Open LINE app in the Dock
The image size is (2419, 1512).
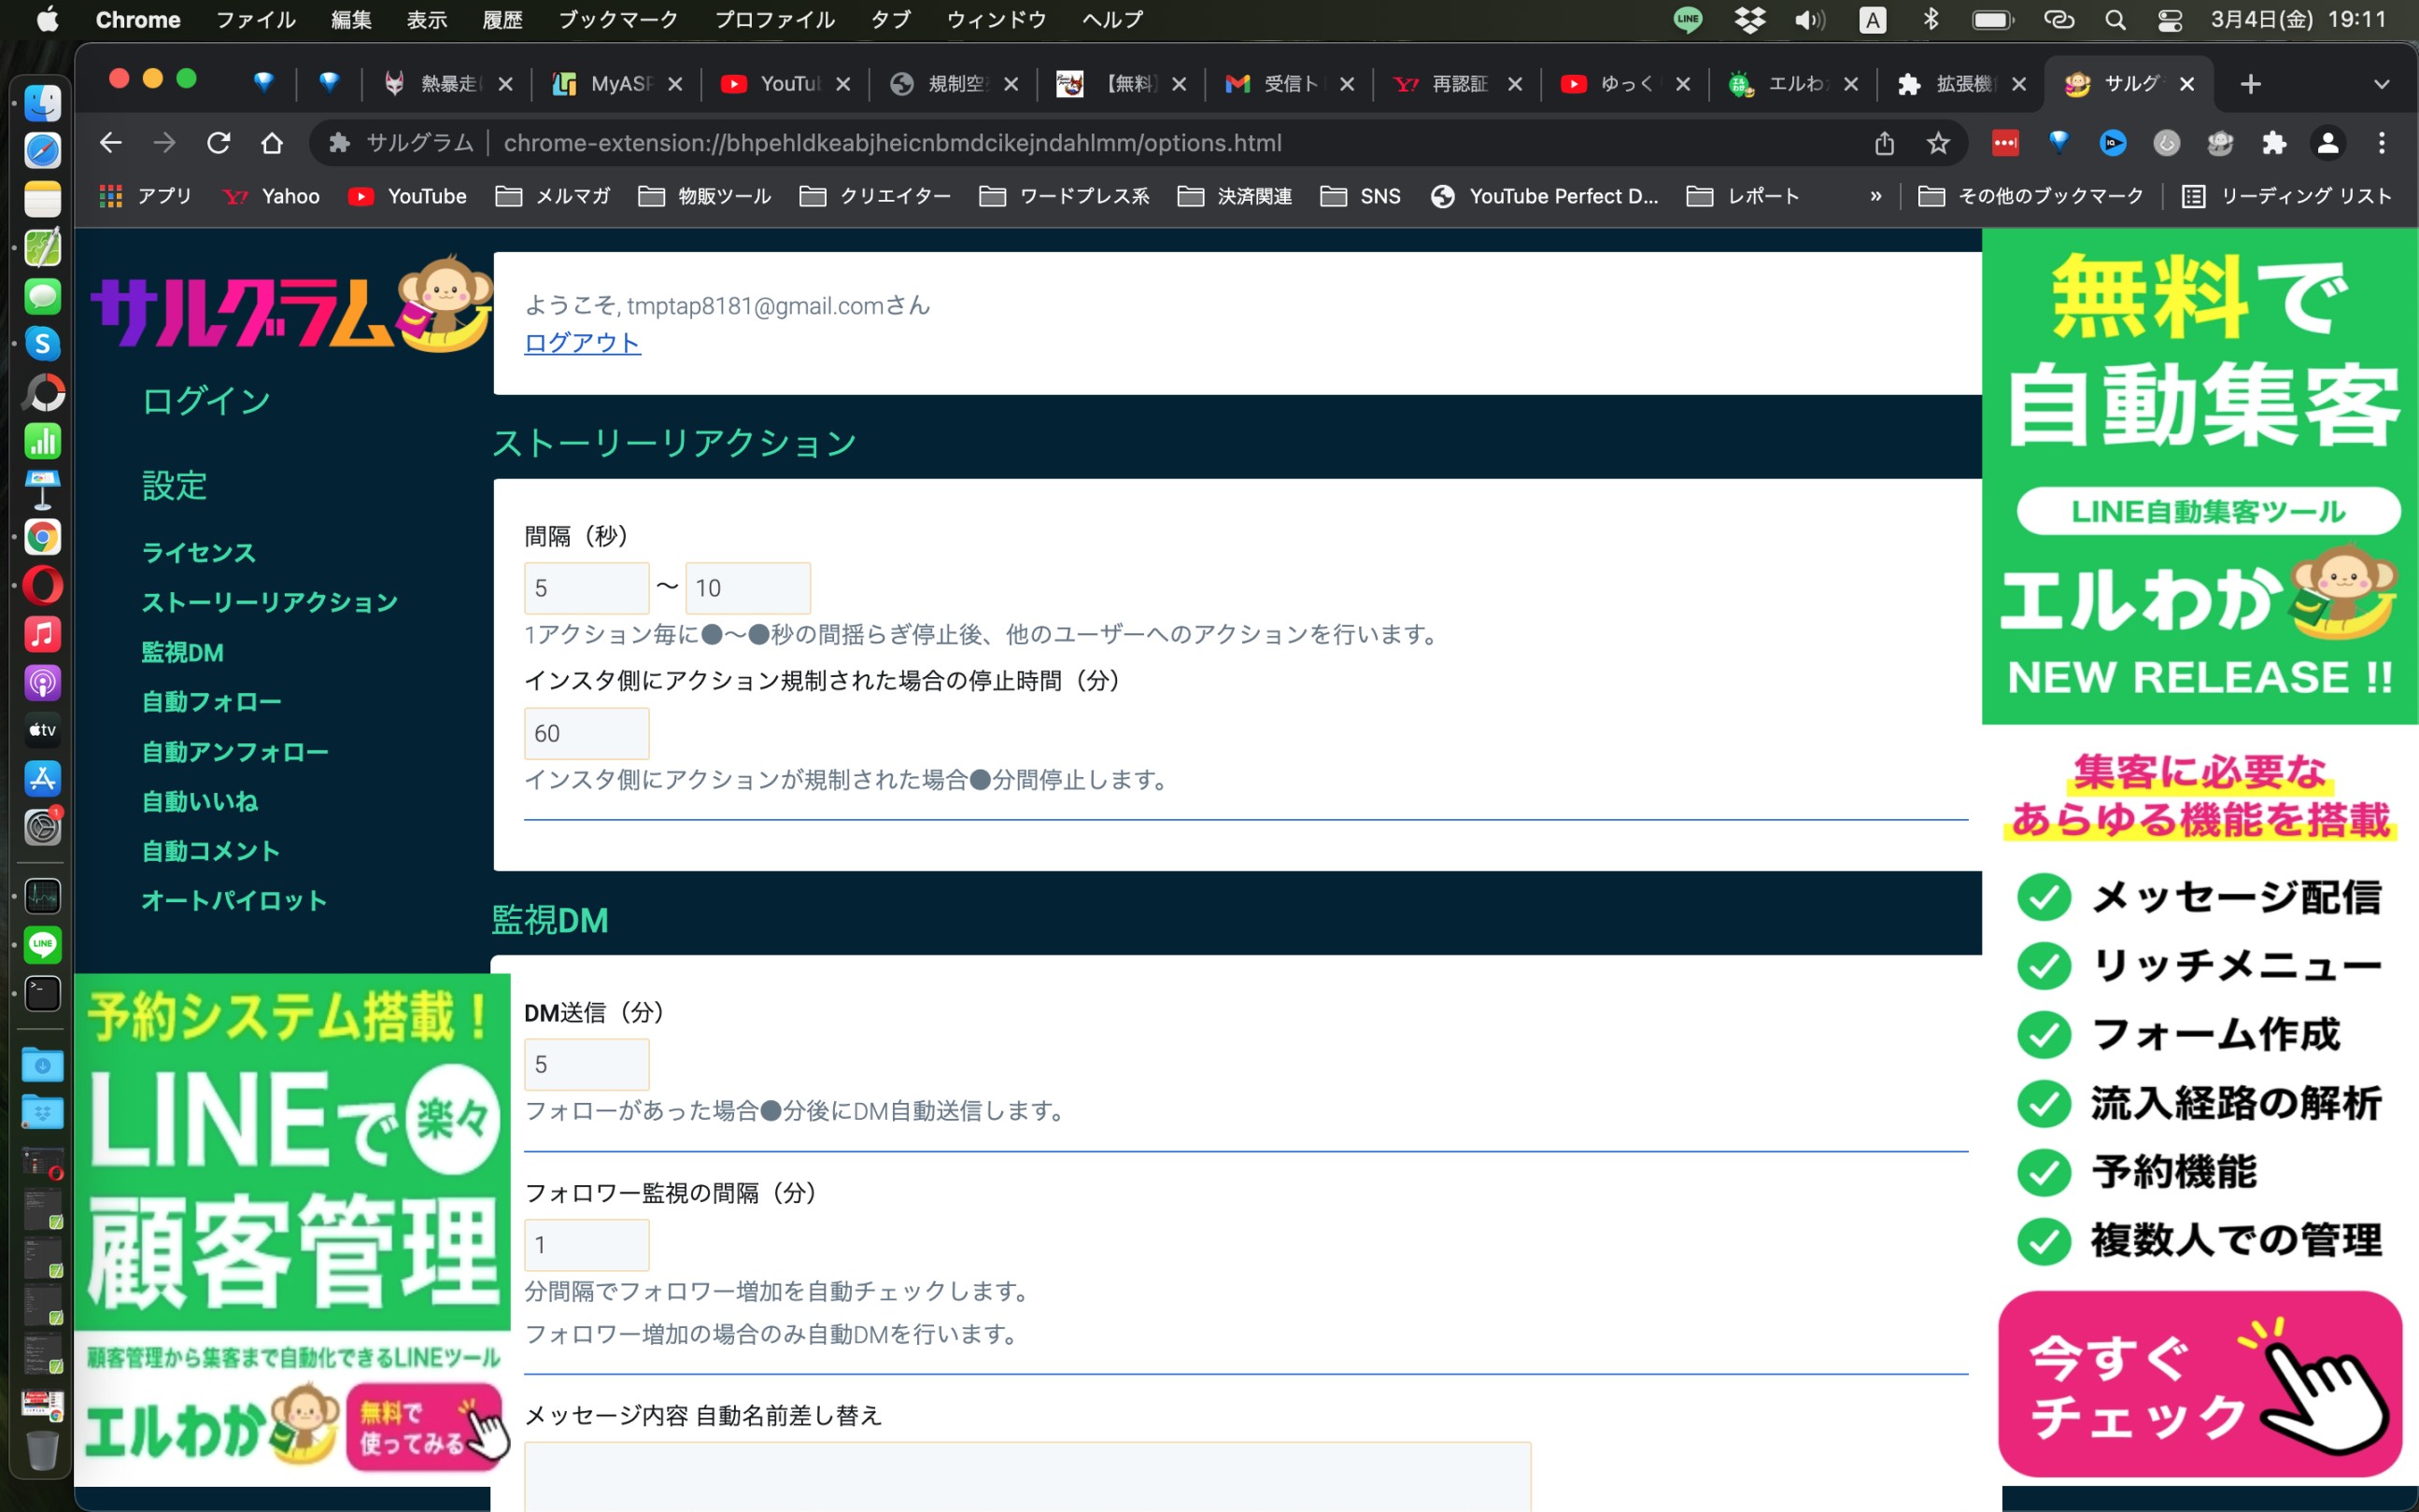point(42,945)
